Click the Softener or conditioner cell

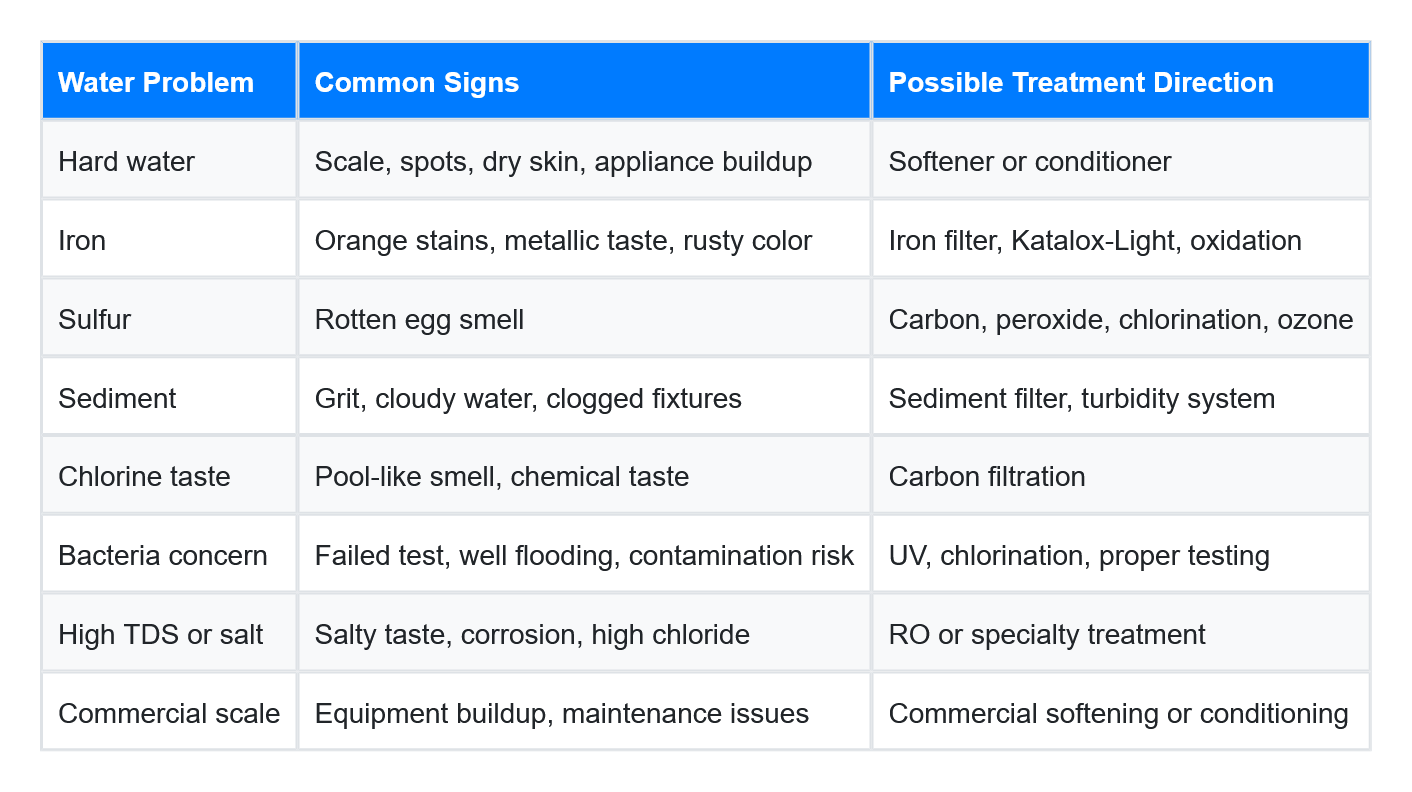click(1121, 160)
